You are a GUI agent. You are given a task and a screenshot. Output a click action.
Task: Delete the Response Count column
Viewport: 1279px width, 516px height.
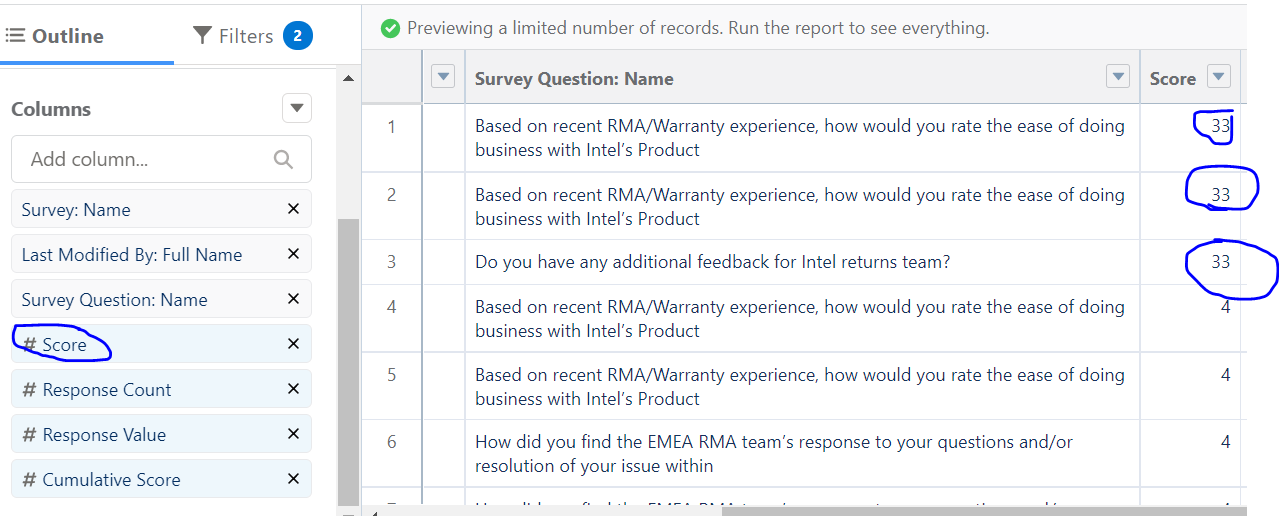(x=293, y=389)
